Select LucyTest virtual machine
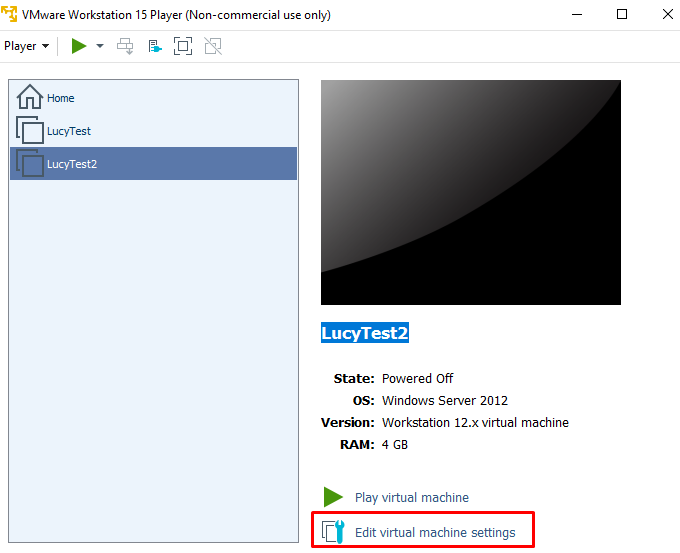The image size is (680, 553). pos(153,131)
